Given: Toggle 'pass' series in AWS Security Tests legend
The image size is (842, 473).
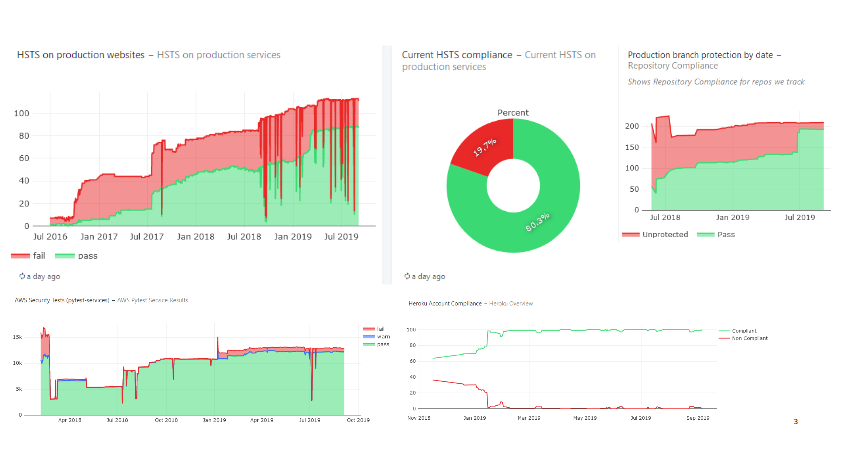Looking at the screenshot, I should 376,344.
